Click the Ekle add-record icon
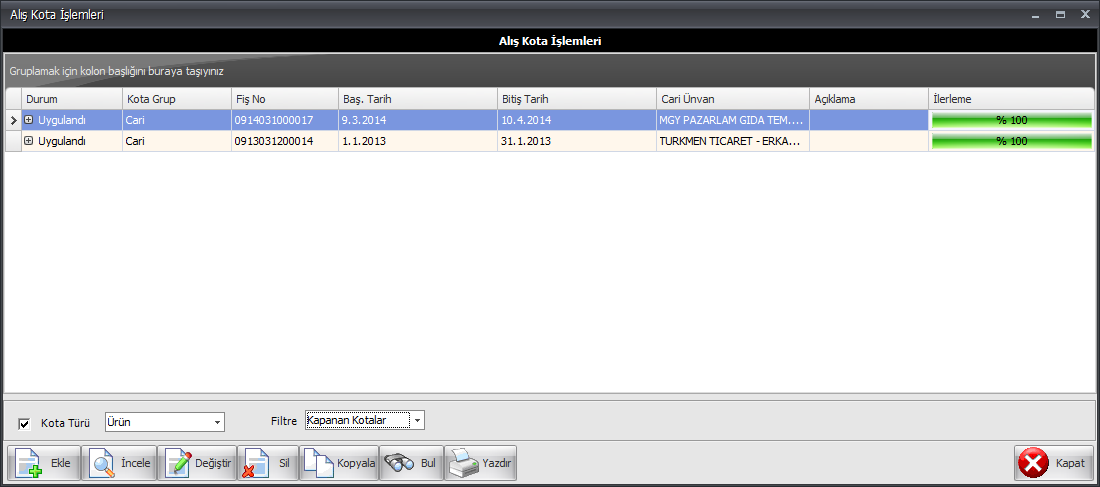Image resolution: width=1100 pixels, height=487 pixels. click(x=28, y=464)
